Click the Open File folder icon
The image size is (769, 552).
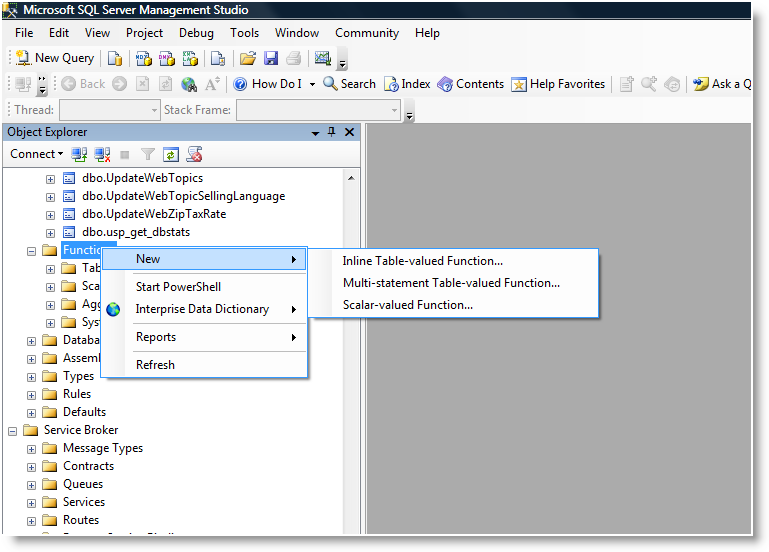pyautogui.click(x=247, y=58)
